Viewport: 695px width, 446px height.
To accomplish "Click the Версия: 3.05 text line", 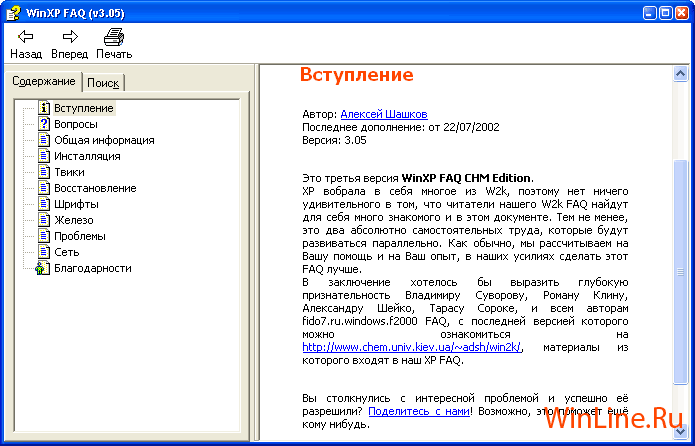I will [334, 140].
